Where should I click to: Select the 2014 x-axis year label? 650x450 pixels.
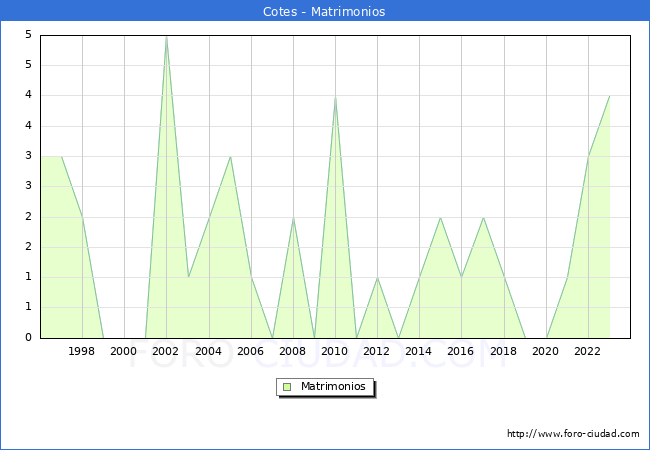(419, 351)
